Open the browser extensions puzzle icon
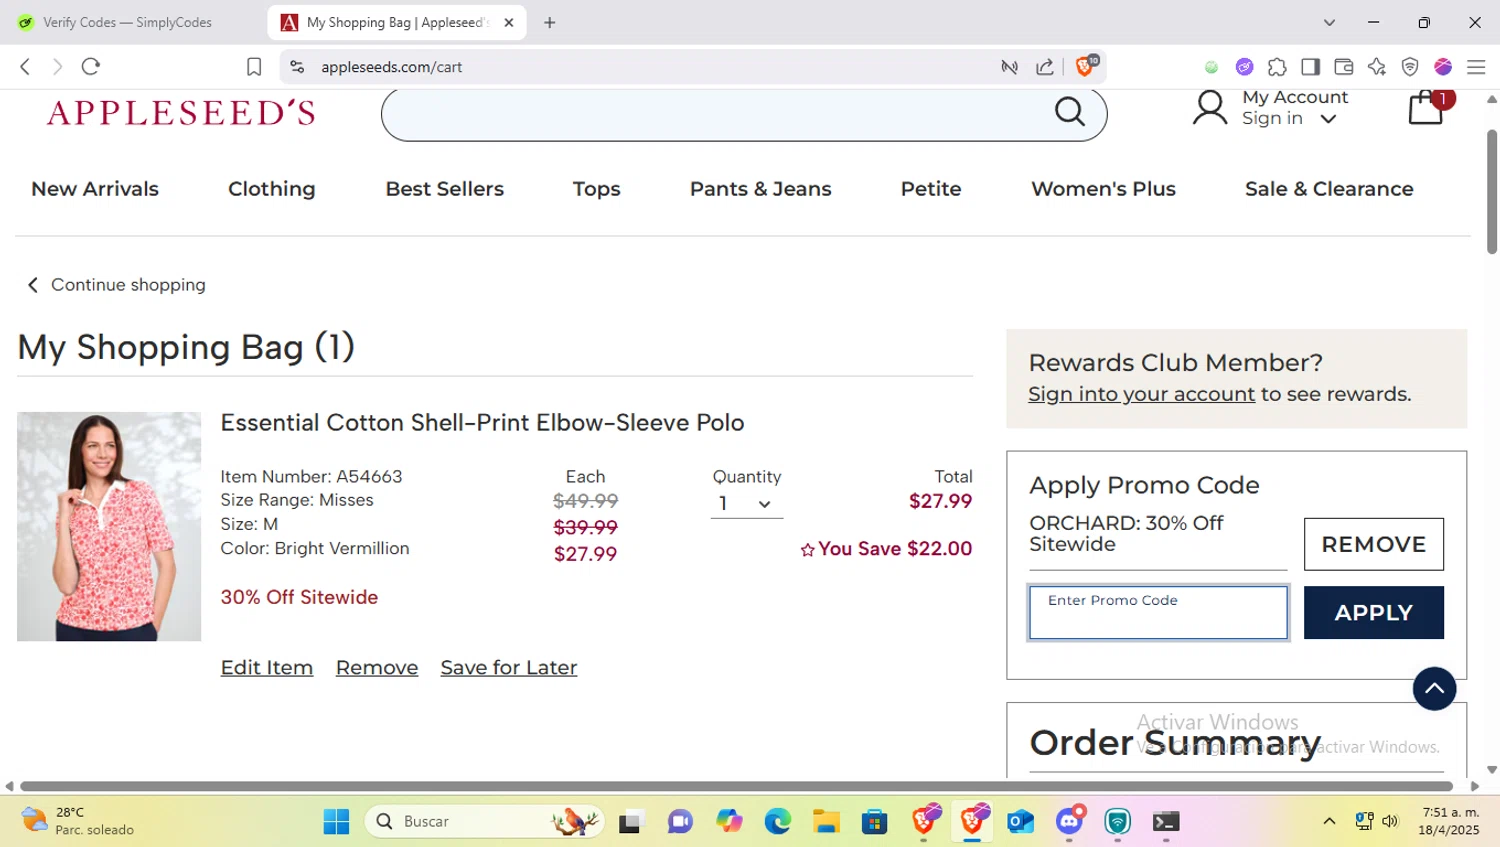The height and width of the screenshot is (847, 1500). (x=1277, y=67)
